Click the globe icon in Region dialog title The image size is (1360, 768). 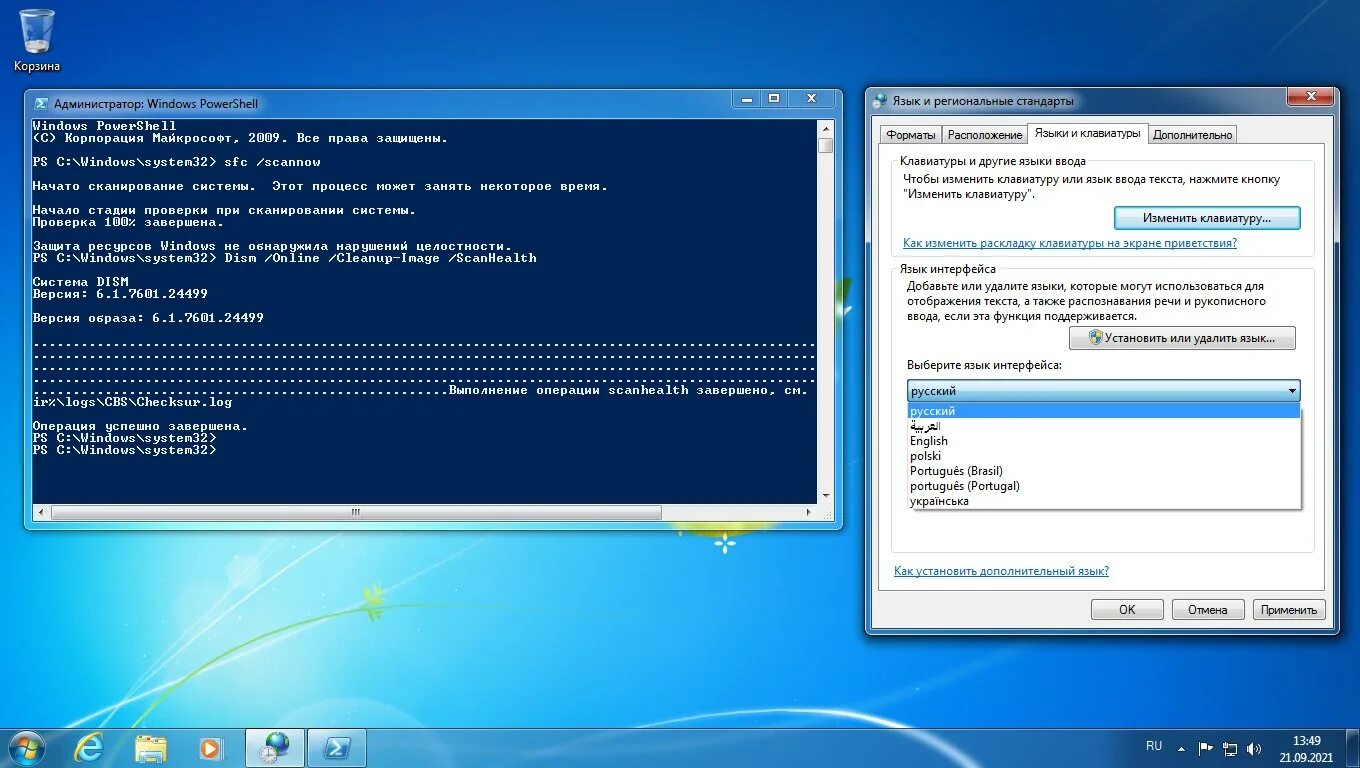point(880,101)
